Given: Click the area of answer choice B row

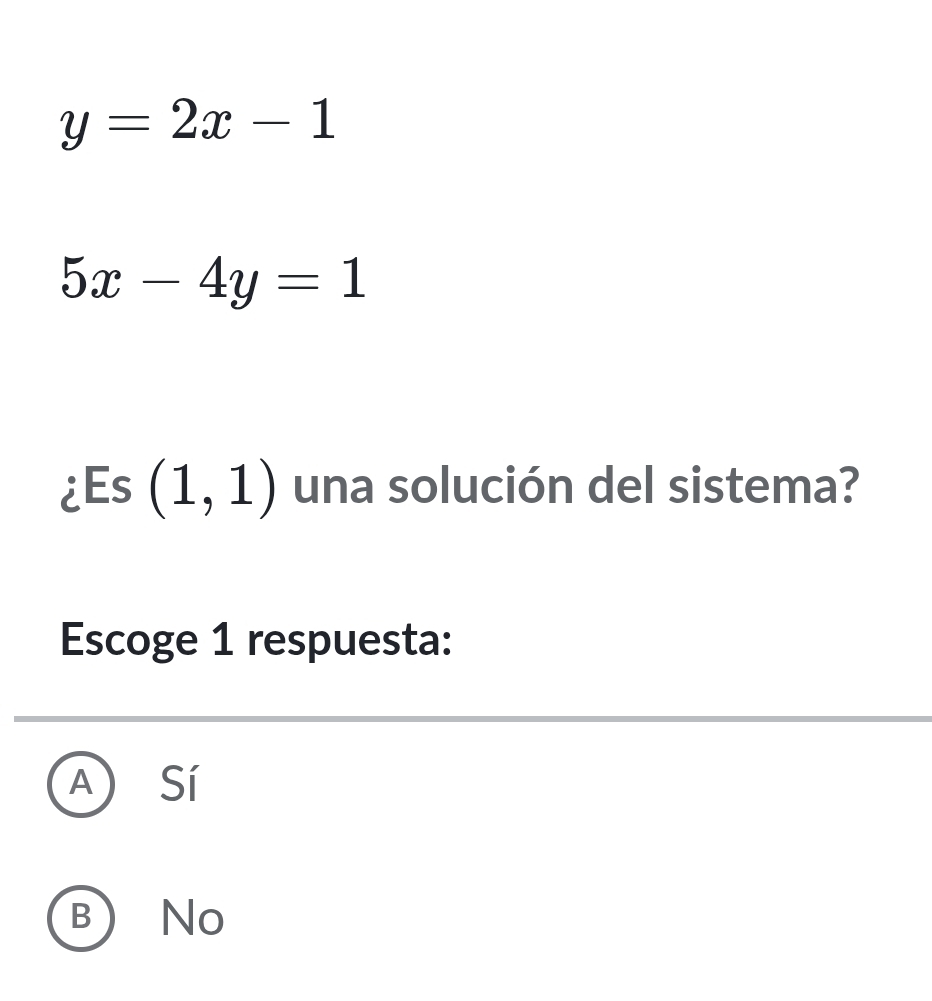Looking at the screenshot, I should tap(300, 919).
